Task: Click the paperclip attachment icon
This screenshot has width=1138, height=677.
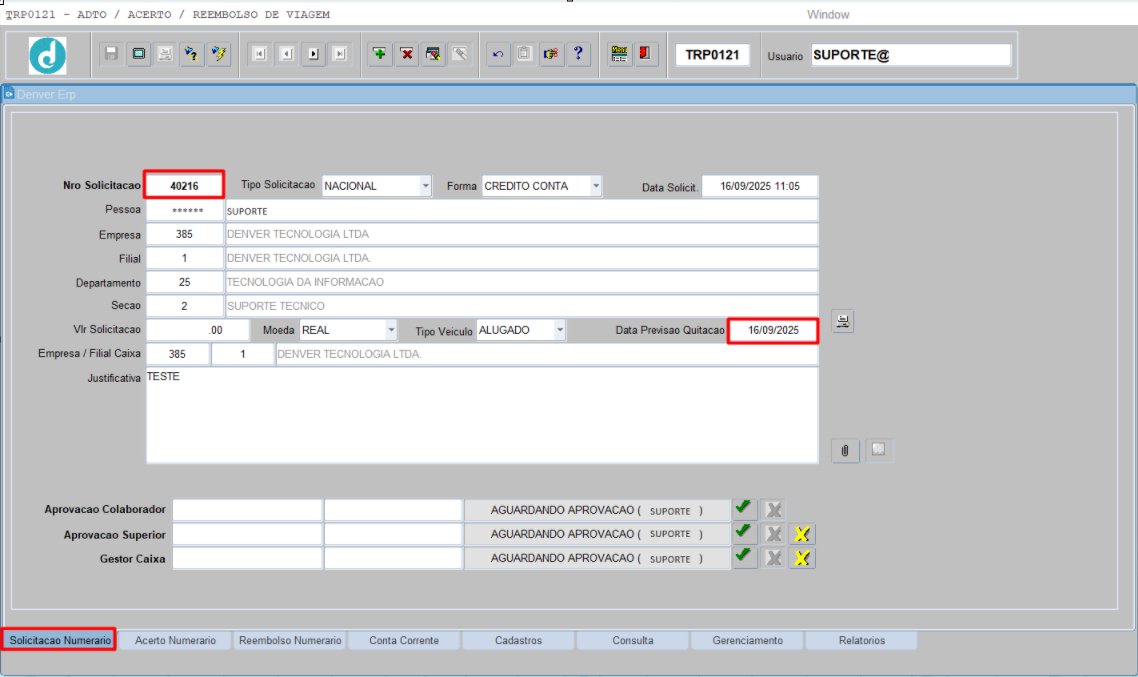Action: (x=845, y=451)
